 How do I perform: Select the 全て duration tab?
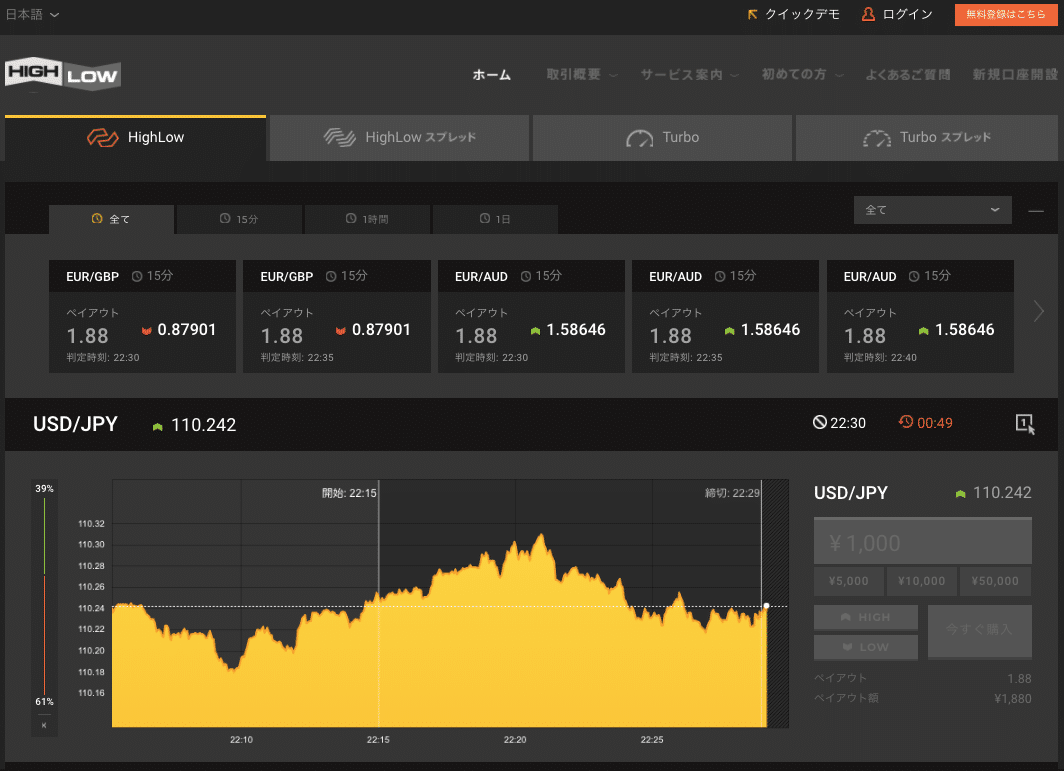(111, 219)
